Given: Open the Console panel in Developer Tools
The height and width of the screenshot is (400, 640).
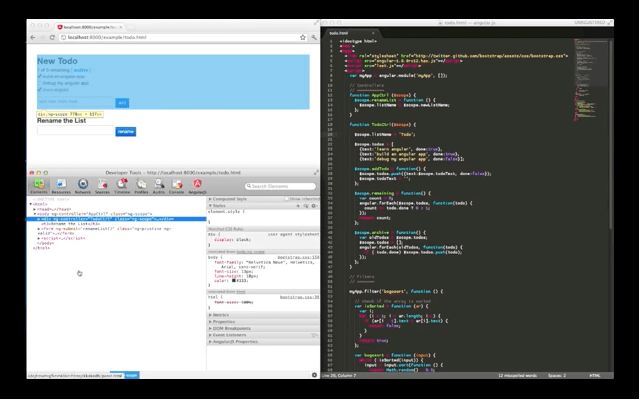Looking at the screenshot, I should tap(177, 186).
